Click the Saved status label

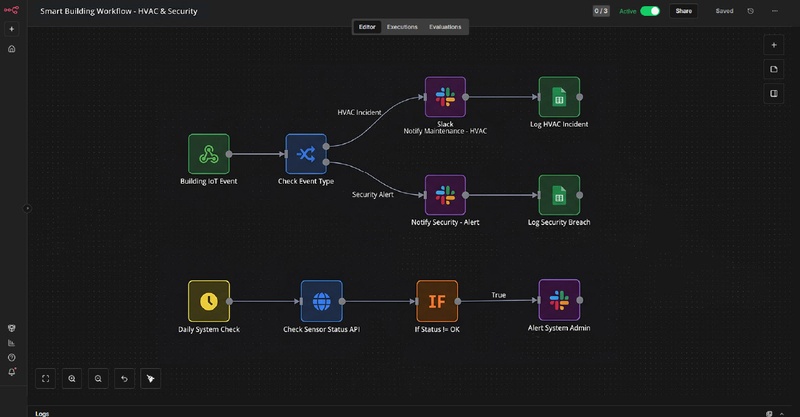(x=724, y=11)
